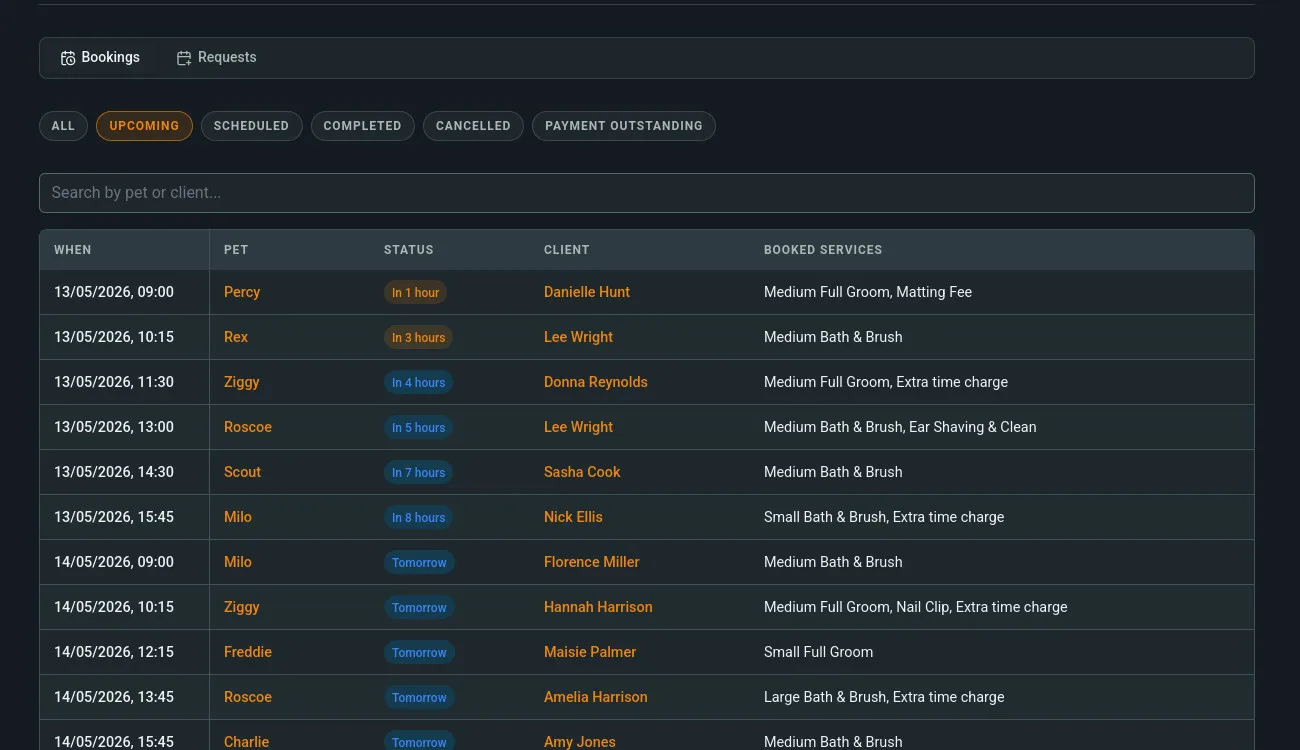This screenshot has width=1300, height=750.
Task: Open Ziggy link in 13/05 11:30 row
Action: 242,382
